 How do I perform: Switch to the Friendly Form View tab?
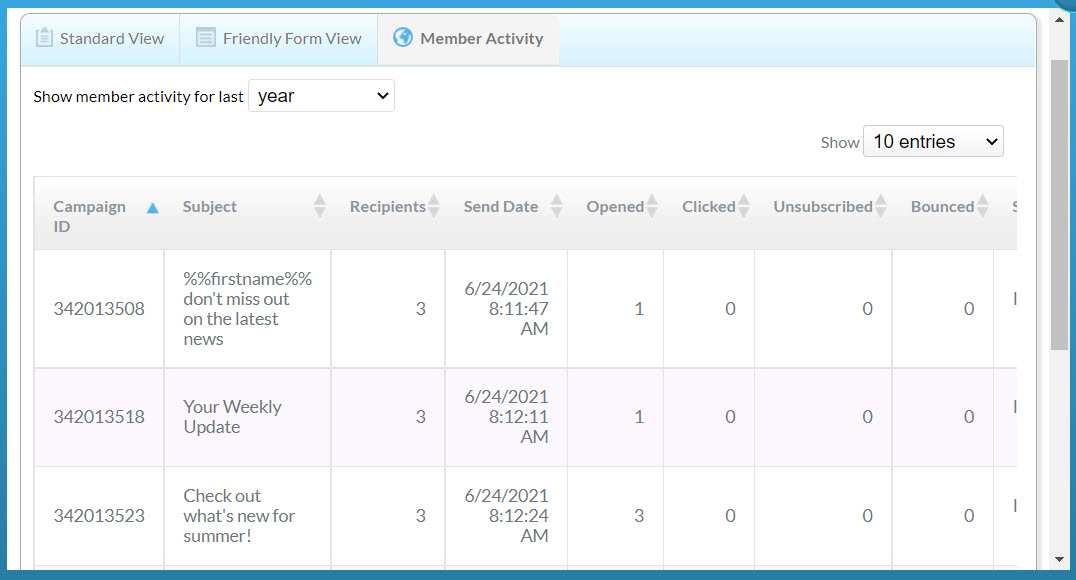[278, 39]
